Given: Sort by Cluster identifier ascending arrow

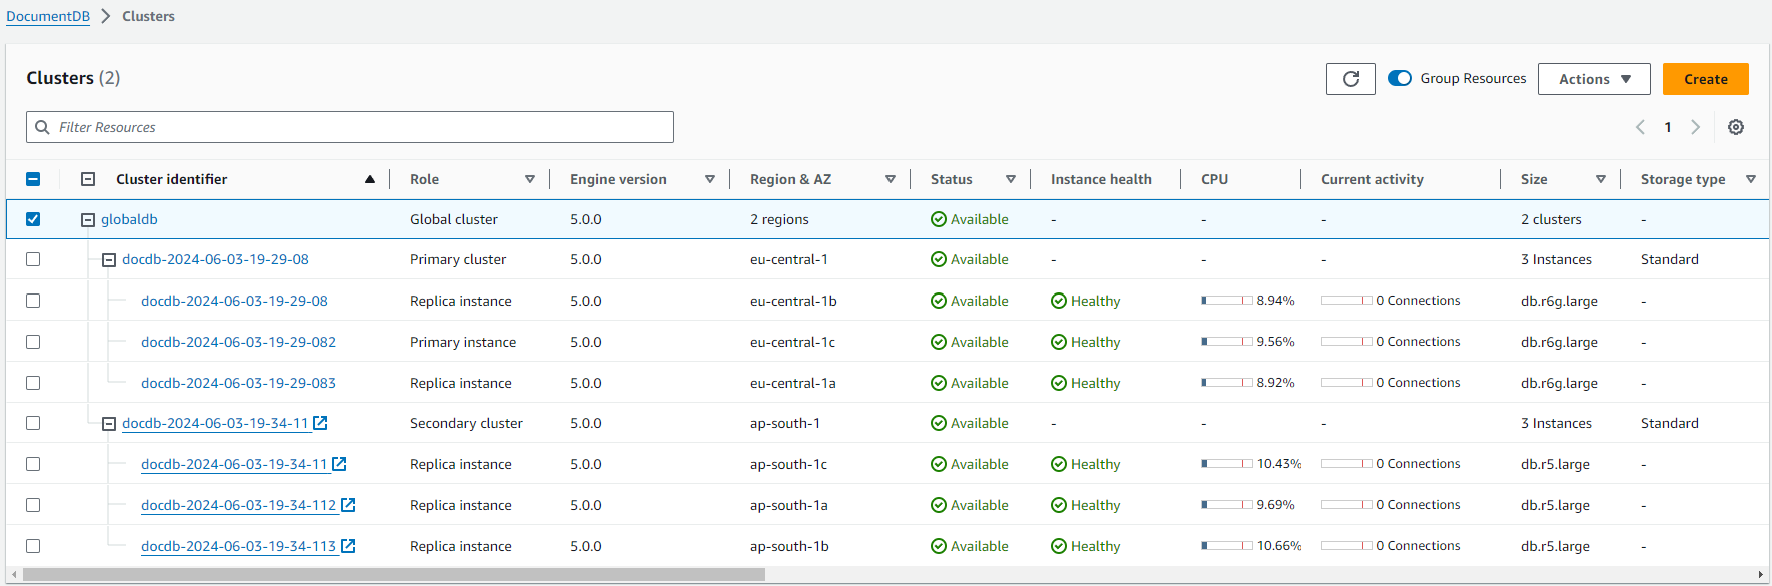Looking at the screenshot, I should (370, 179).
